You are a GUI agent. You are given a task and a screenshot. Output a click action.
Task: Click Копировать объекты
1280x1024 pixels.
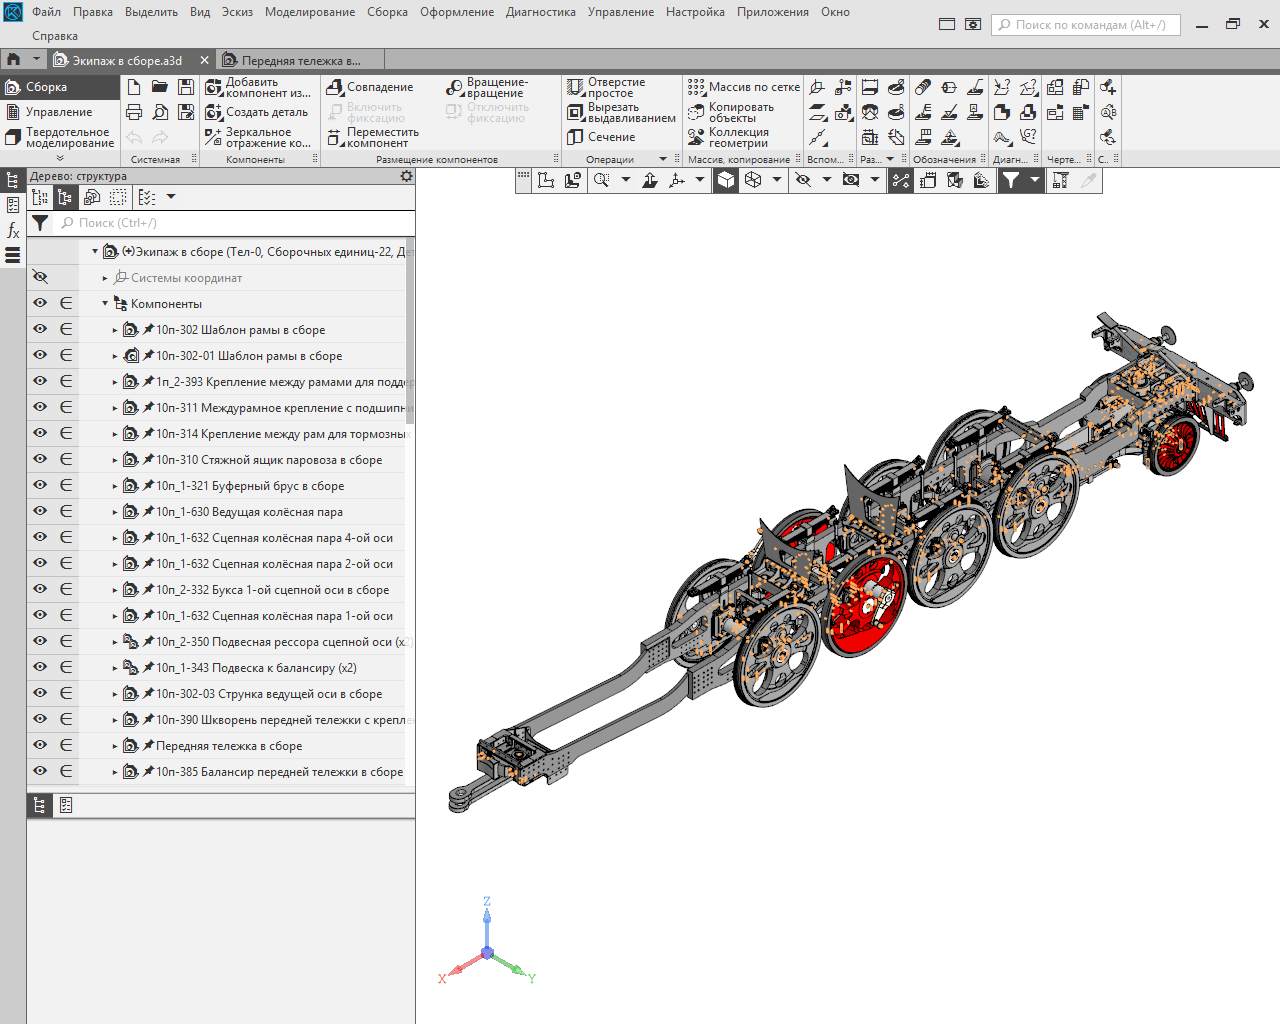(731, 112)
